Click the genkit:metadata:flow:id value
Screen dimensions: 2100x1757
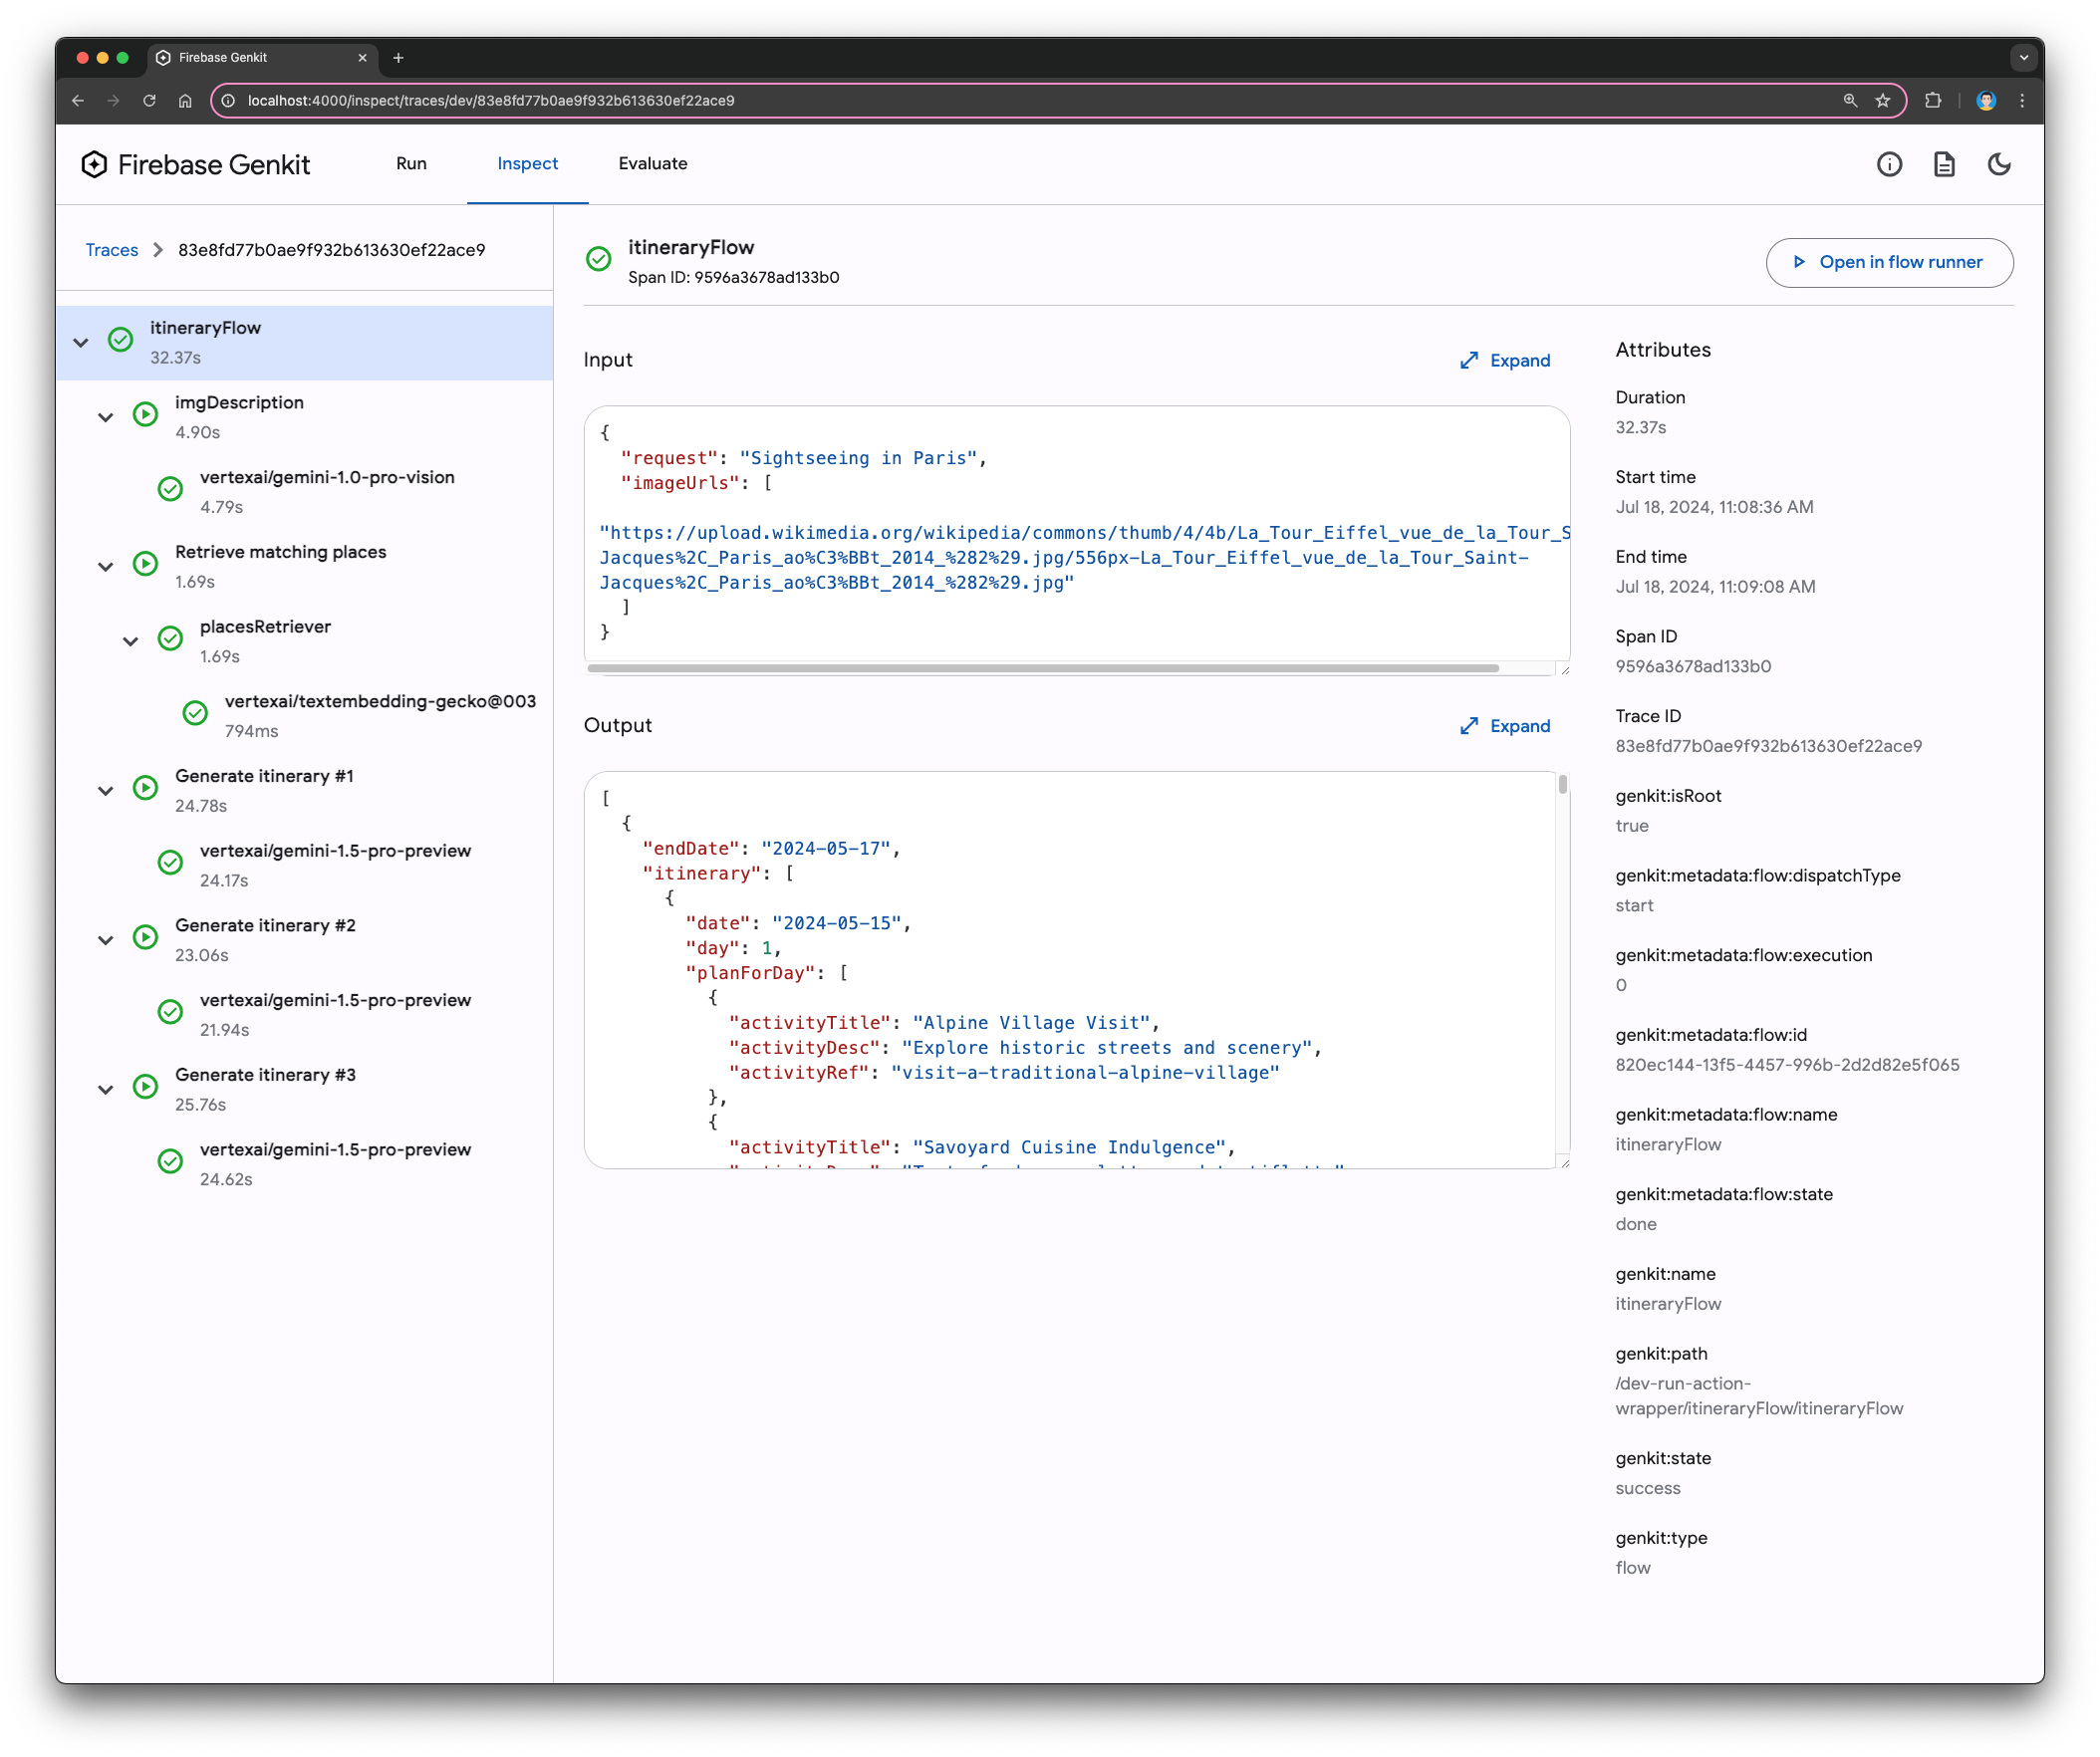click(1787, 1065)
